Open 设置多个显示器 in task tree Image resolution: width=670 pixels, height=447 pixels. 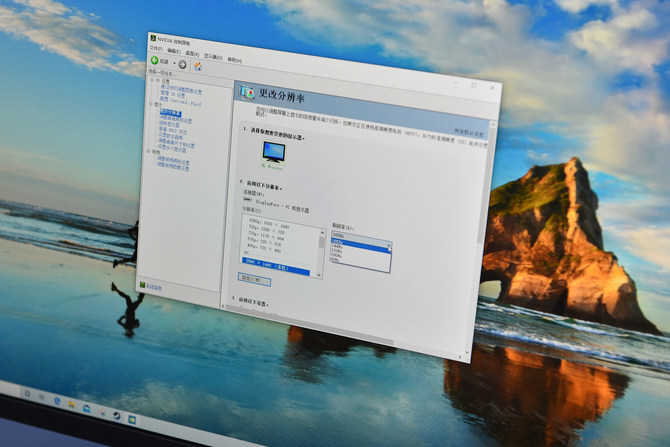coord(173,149)
